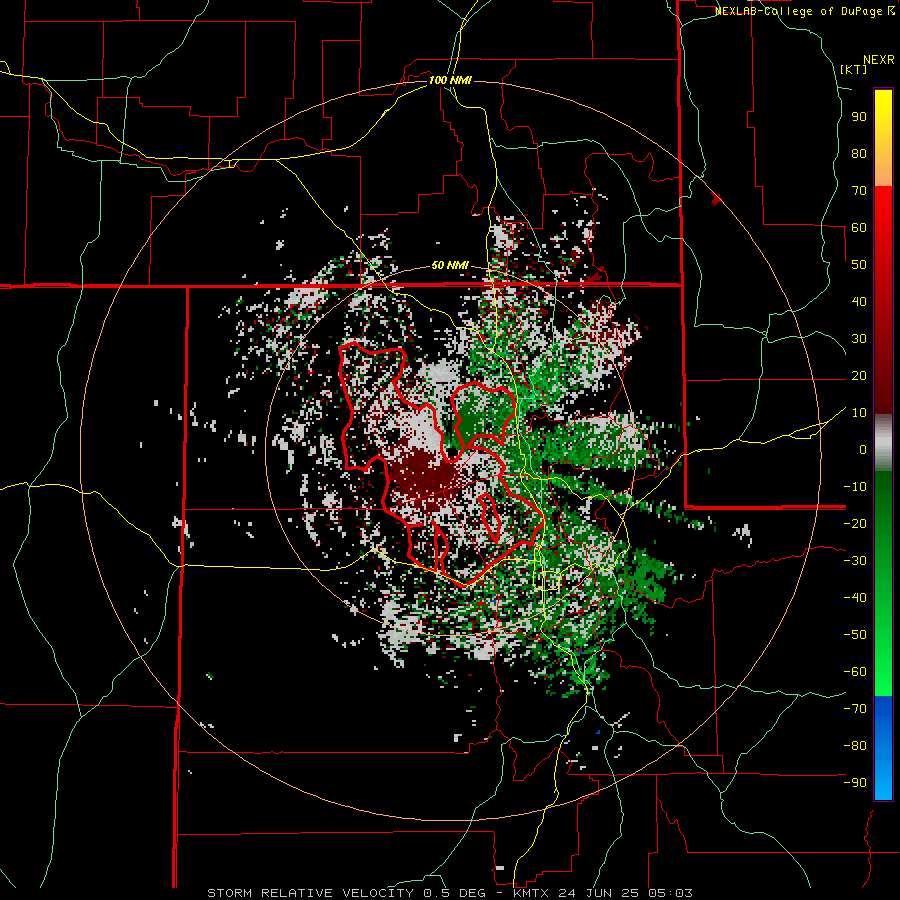Select the -90 value on the velocity scale
Screen dimensions: 900x900
pos(855,783)
